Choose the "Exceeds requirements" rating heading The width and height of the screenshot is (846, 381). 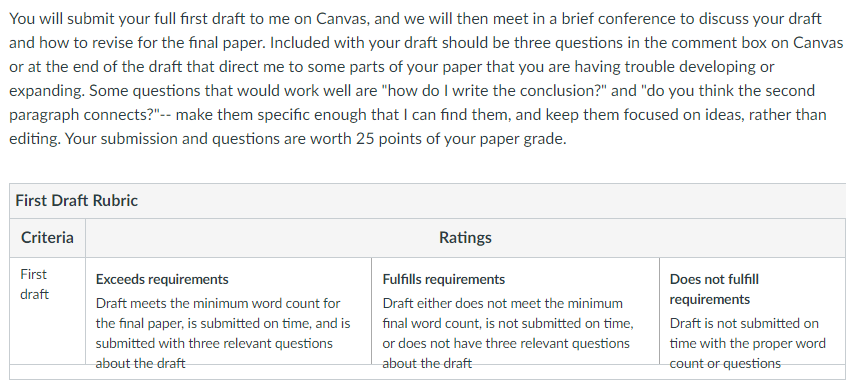(x=162, y=280)
